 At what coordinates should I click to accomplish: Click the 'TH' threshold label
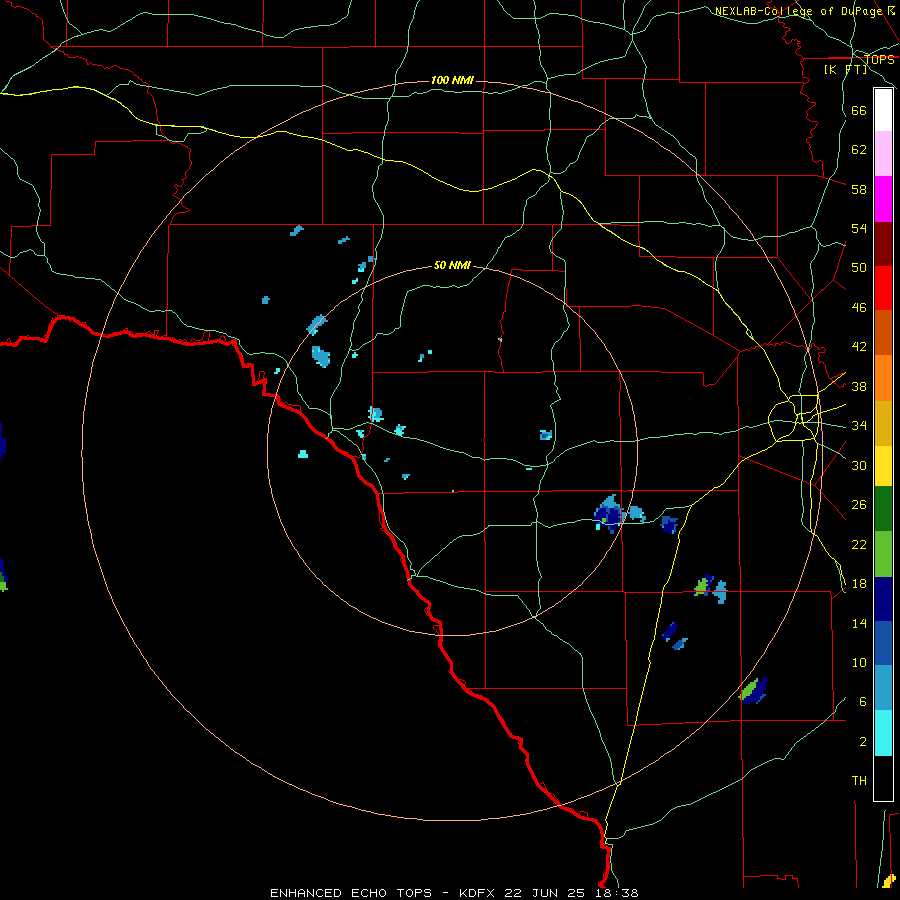(859, 781)
